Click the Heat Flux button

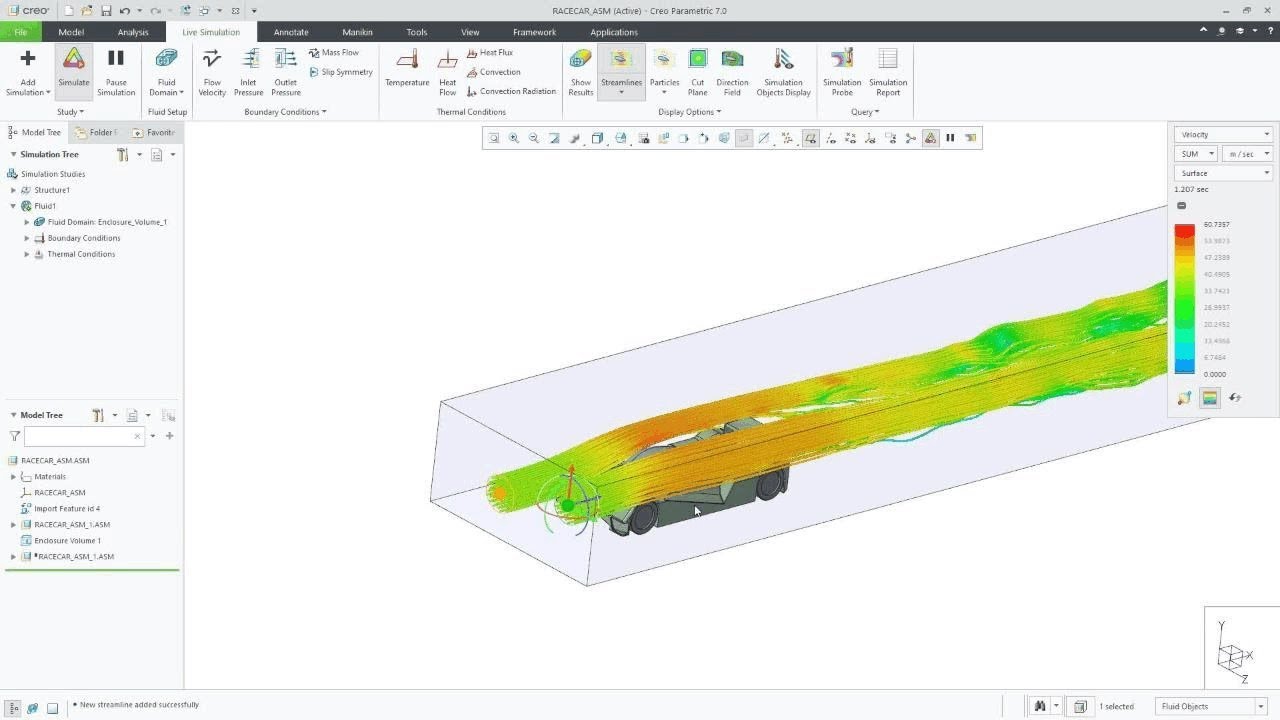[489, 52]
